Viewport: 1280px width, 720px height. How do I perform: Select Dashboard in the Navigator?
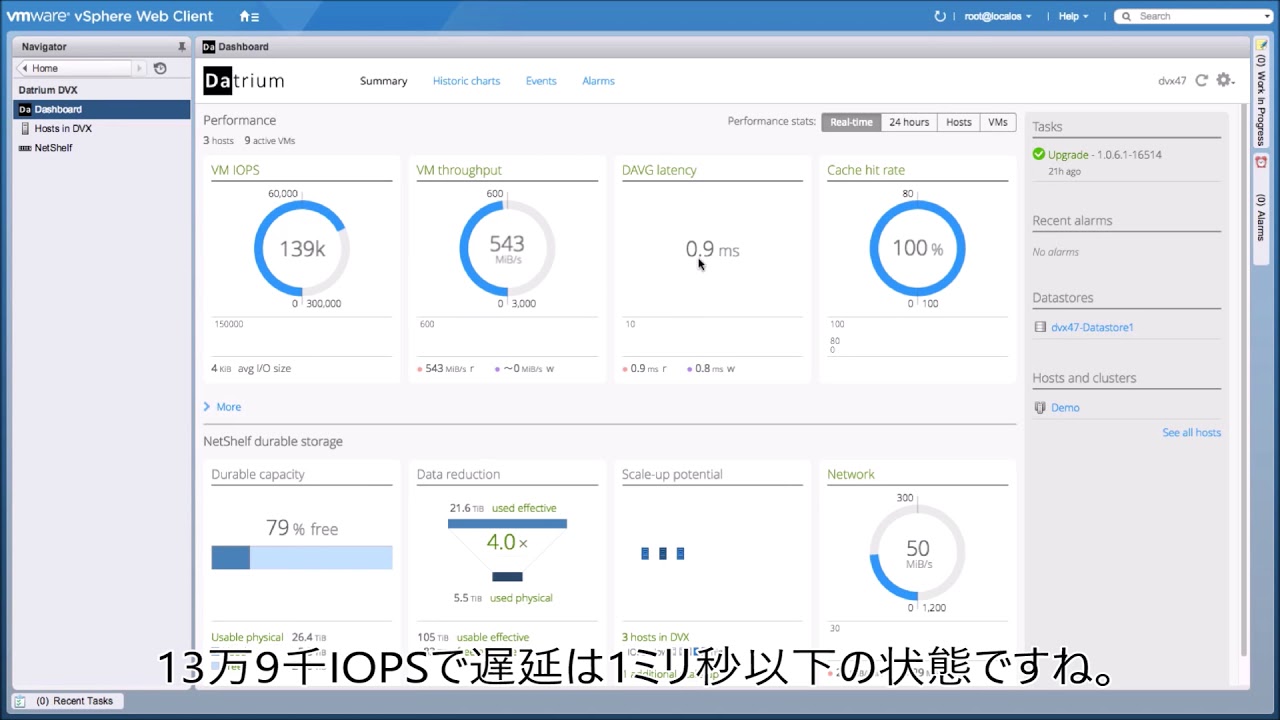[102, 109]
